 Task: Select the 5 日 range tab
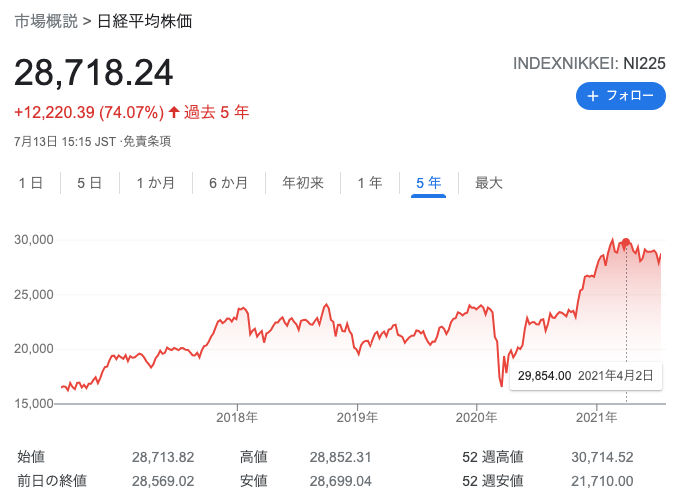click(89, 183)
